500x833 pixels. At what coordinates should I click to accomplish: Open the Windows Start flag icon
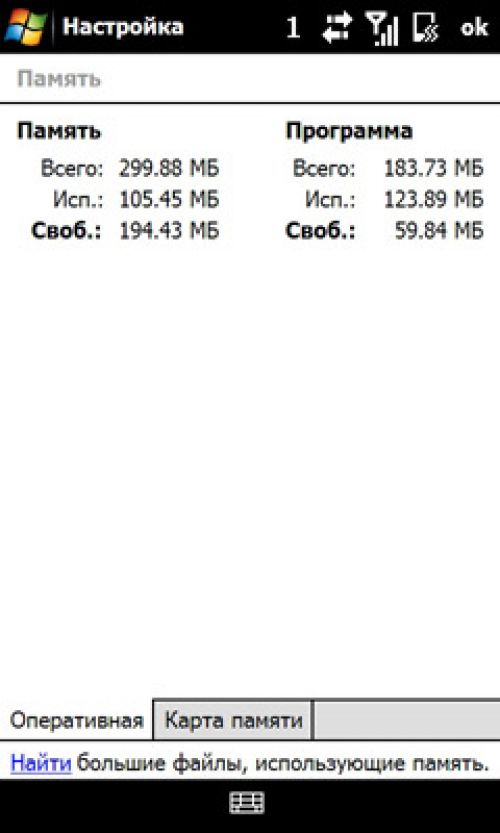point(26,26)
